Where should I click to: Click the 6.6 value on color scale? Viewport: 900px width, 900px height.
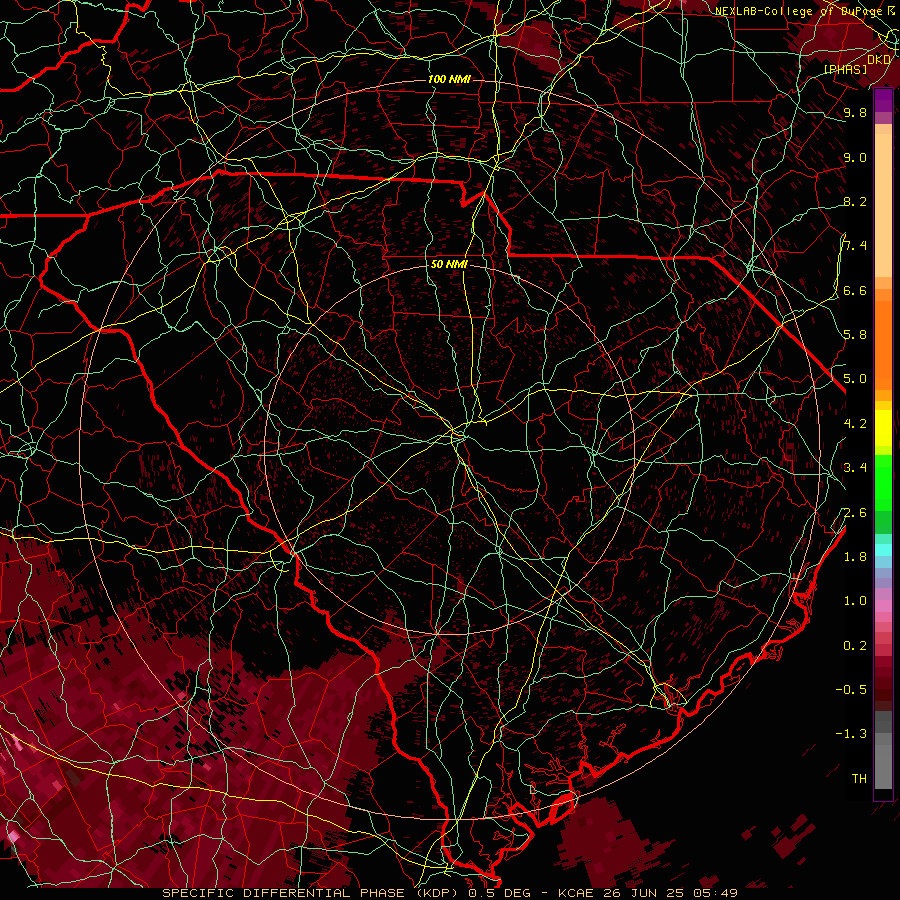click(x=855, y=290)
